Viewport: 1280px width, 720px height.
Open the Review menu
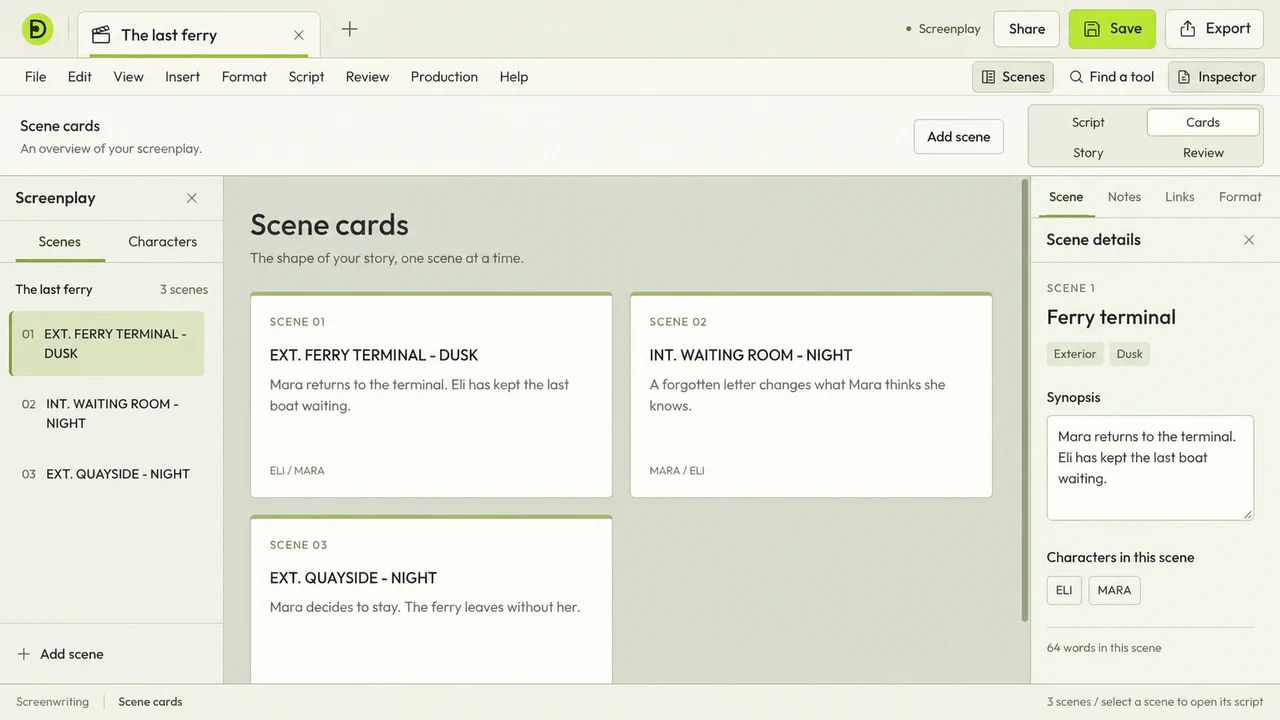pyautogui.click(x=367, y=77)
